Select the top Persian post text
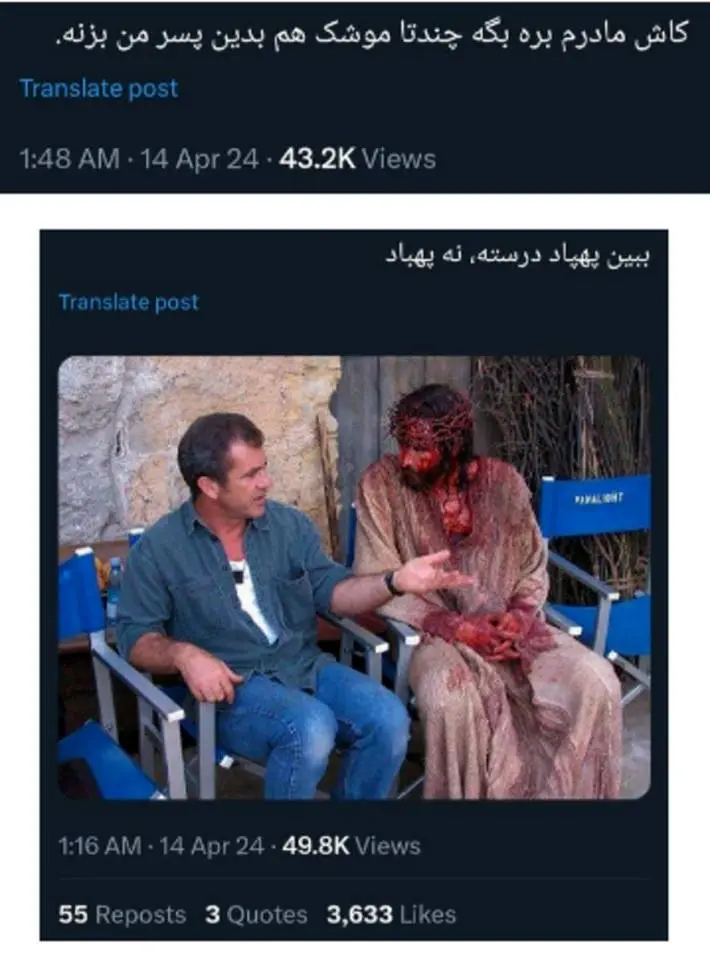Image resolution: width=710 pixels, height=955 pixels. pyautogui.click(x=372, y=34)
